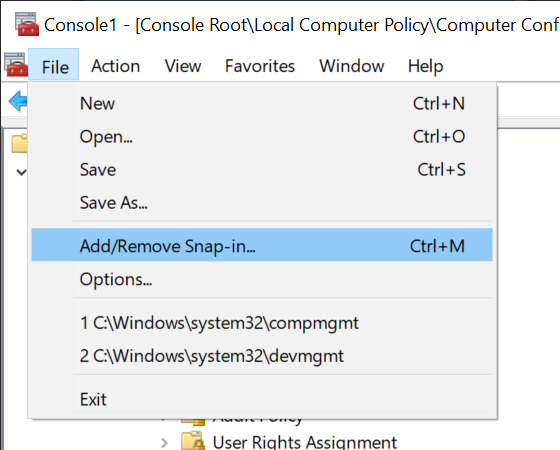Screen dimensions: 560x450
Task: Open the Help menu
Action: [x=425, y=66]
